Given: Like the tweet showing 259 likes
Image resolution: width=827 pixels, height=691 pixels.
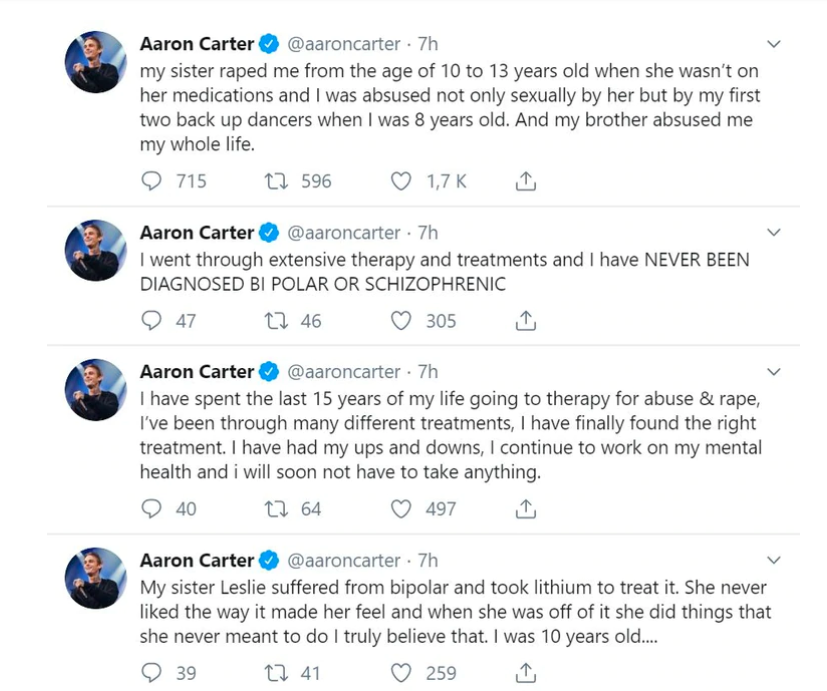Looking at the screenshot, I should click(x=403, y=672).
